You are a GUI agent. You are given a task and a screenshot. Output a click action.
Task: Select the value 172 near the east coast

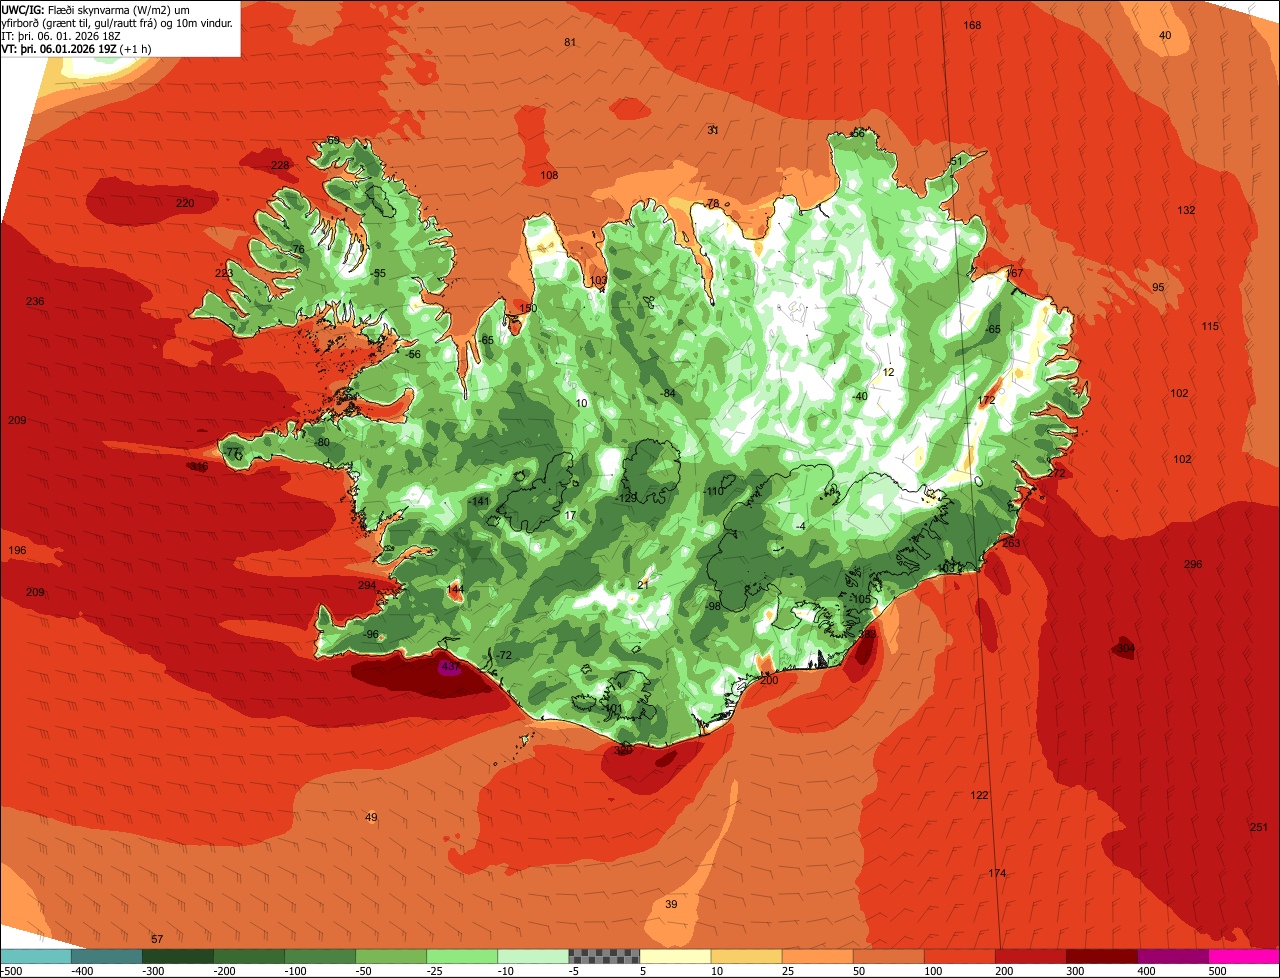(x=986, y=400)
